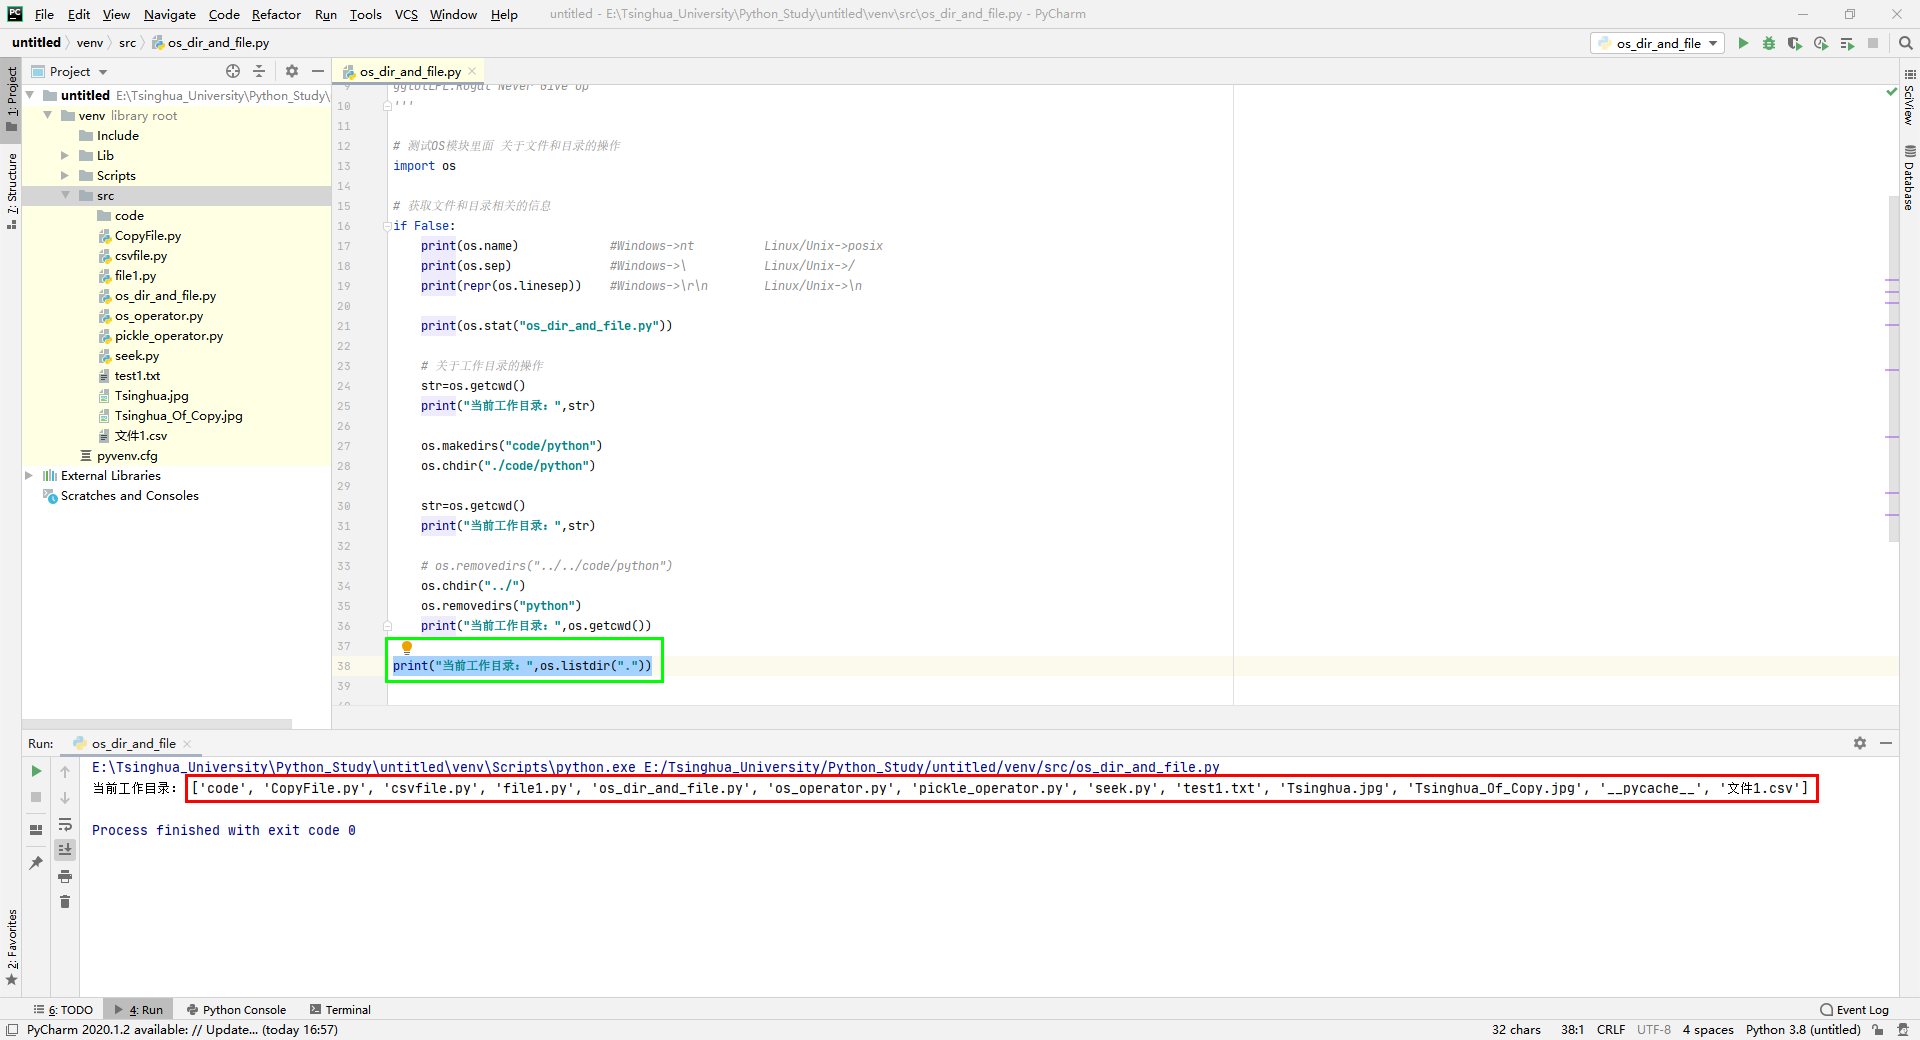Run os_dir_and_file with the green play icon
This screenshot has width=1920, height=1040.
[x=1743, y=43]
